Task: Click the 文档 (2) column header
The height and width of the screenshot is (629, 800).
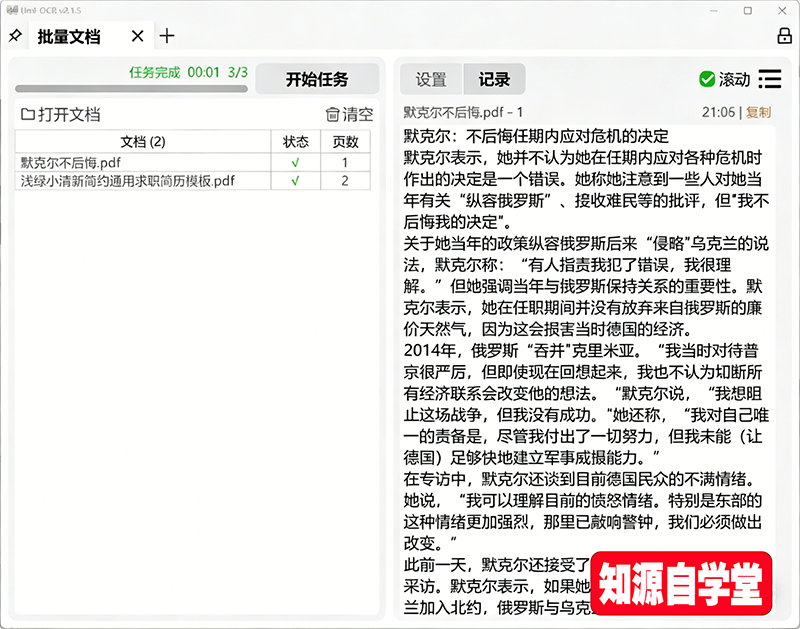Action: coord(142,142)
